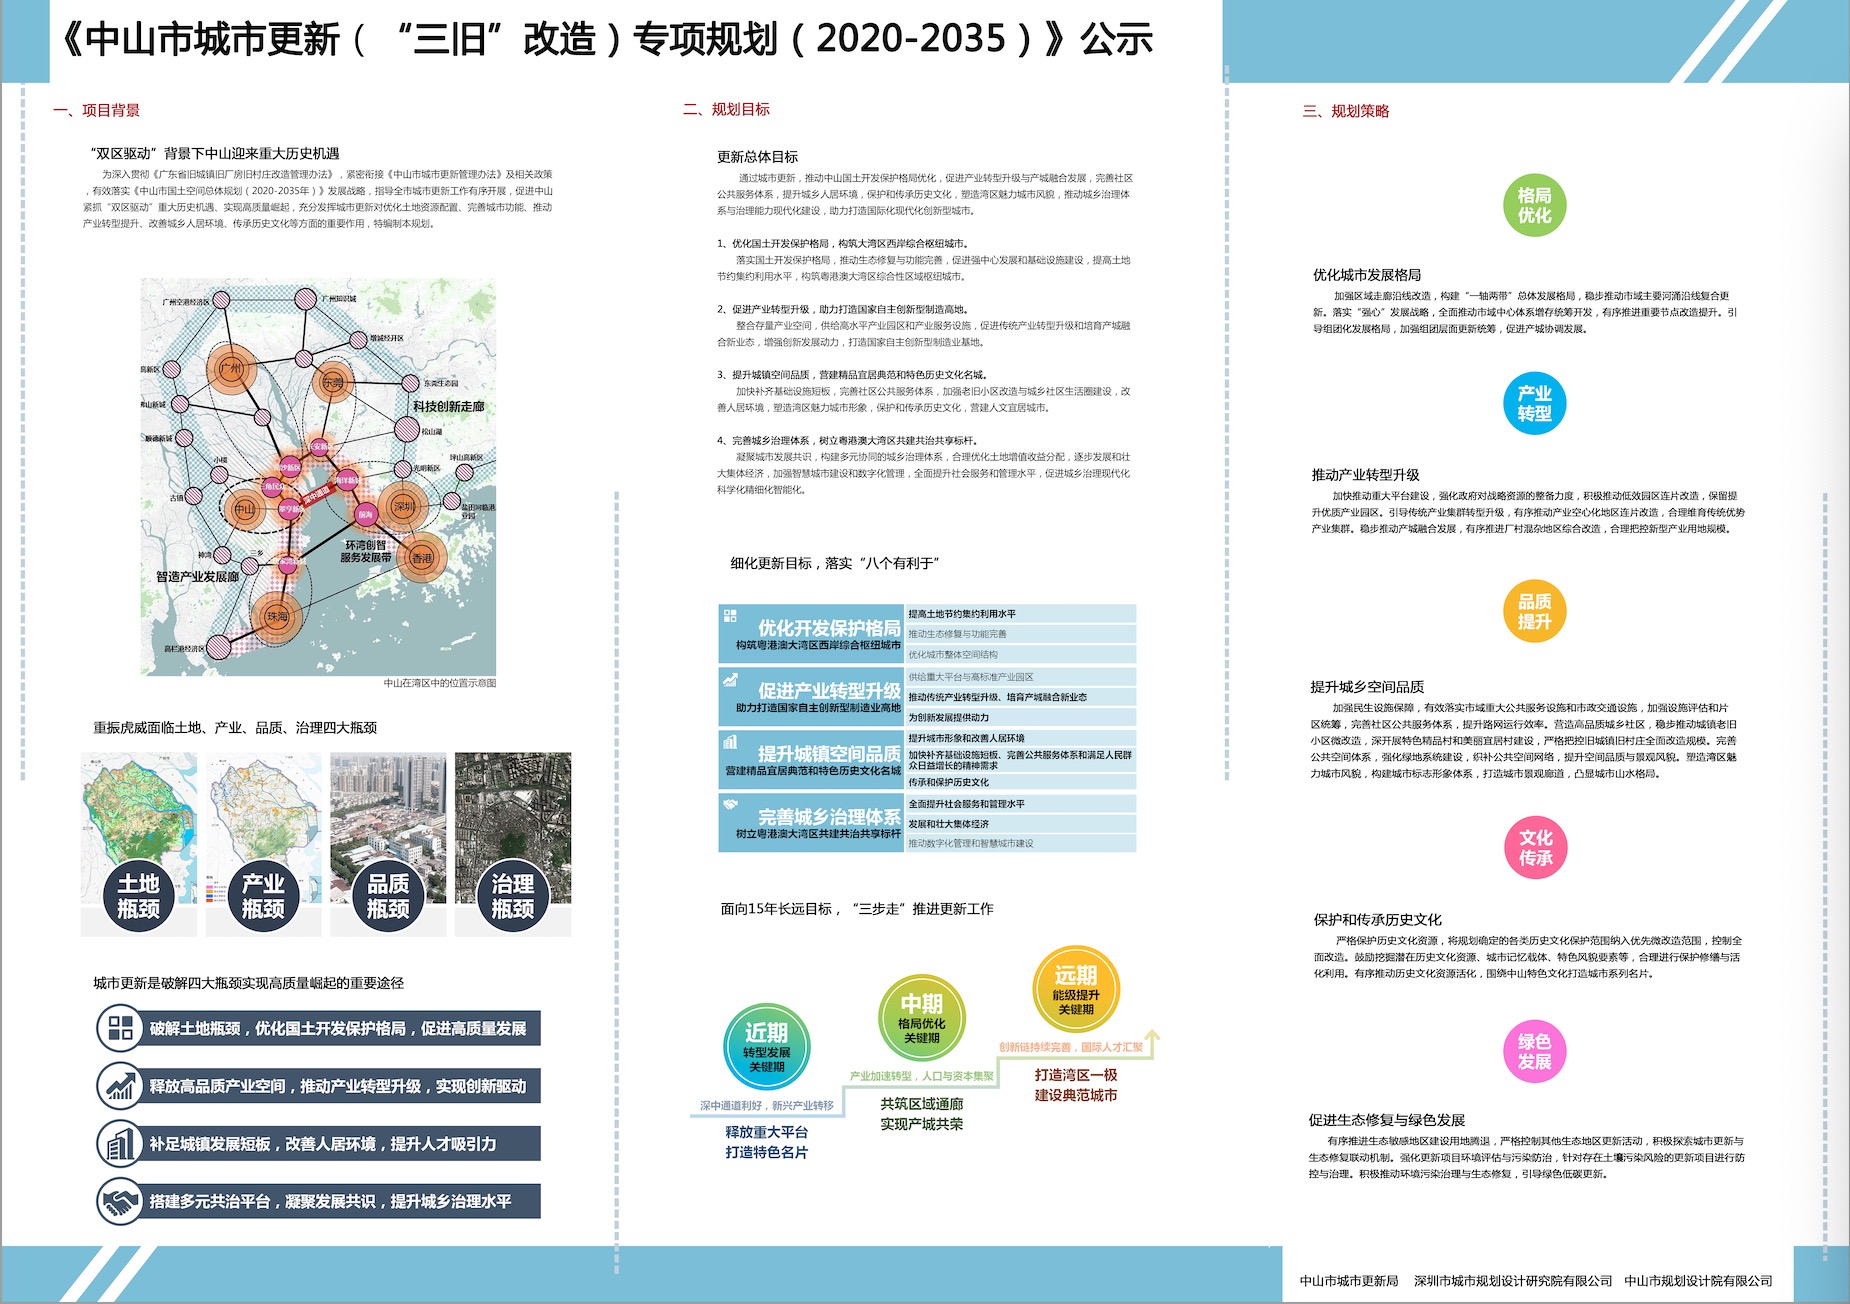The image size is (1850, 1304).
Task: Click the footer text 深圳市城市规划设计研究院有限公司
Action: pos(1513,1281)
